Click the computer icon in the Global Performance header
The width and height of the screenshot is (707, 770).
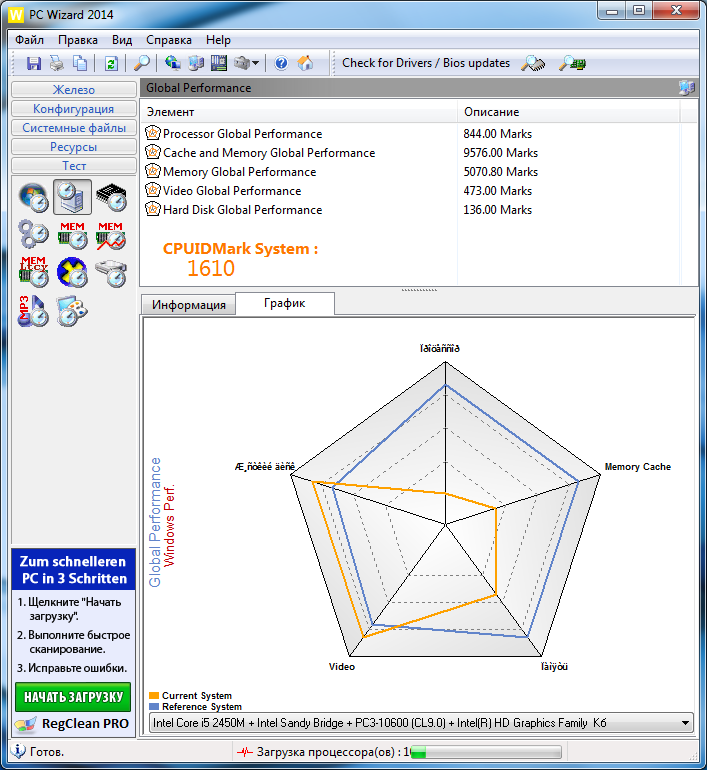click(686, 88)
